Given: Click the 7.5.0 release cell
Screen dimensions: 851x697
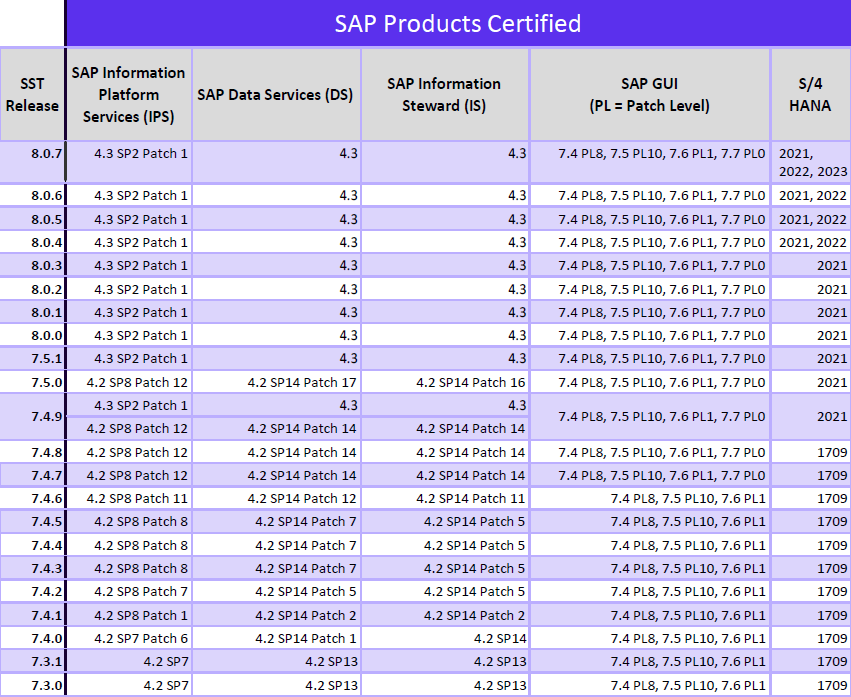Looking at the screenshot, I should pos(32,382).
